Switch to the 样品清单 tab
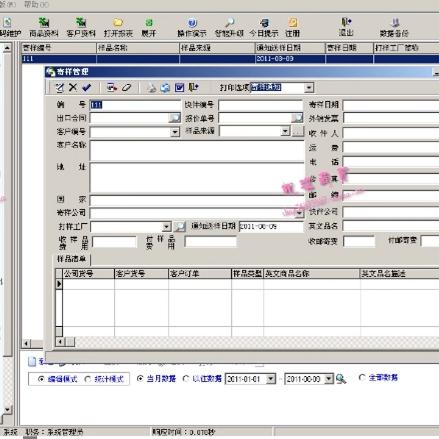Viewport: 439px width, 439px height. [71, 259]
